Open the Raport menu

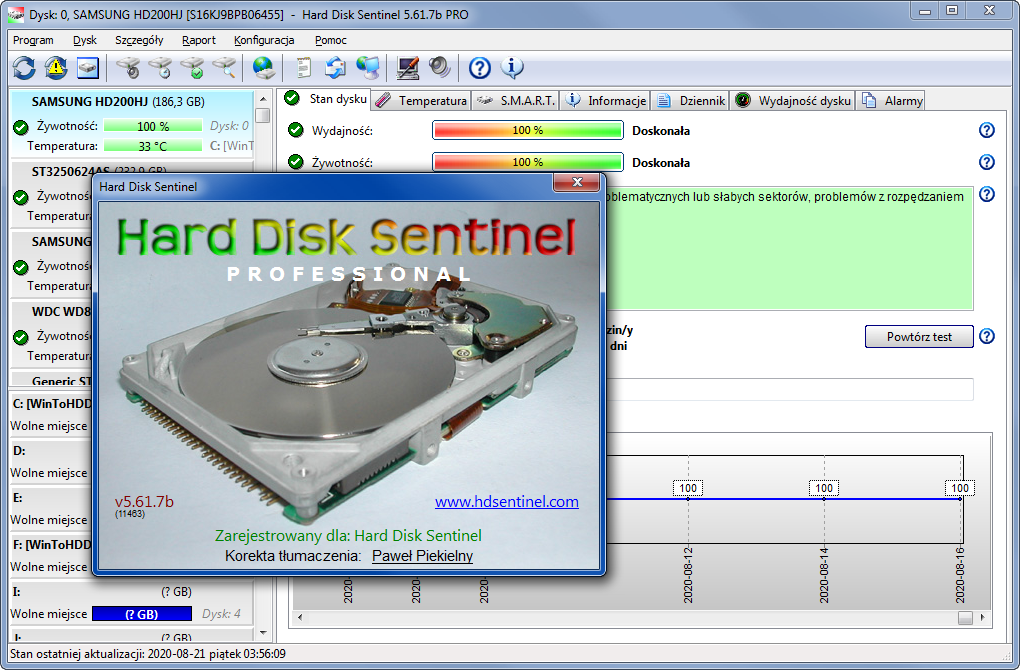(198, 40)
